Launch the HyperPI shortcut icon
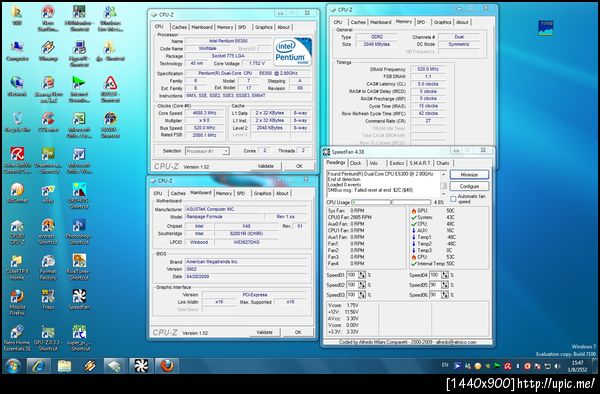Image resolution: width=600 pixels, height=394 pixels. [x=79, y=54]
